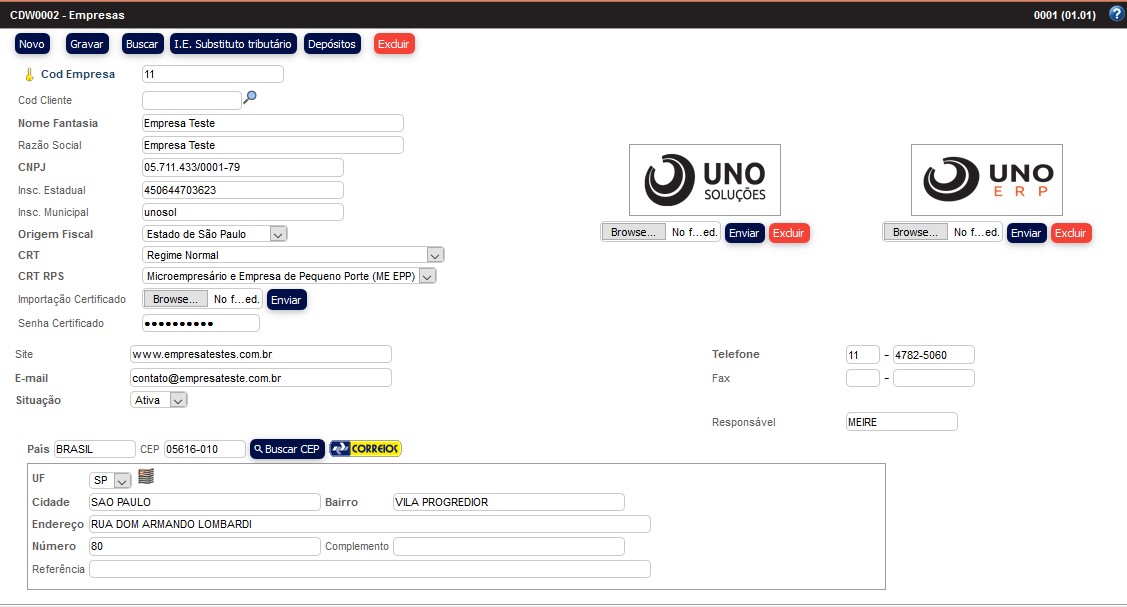Browse for the certificate import file
This screenshot has height=607, width=1127.
(x=176, y=299)
